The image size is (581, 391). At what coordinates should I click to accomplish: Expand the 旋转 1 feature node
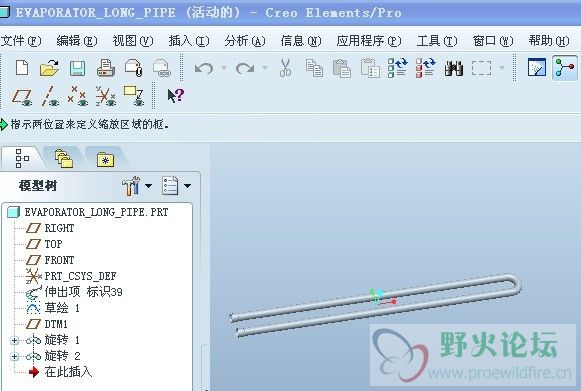pyautogui.click(x=14, y=340)
